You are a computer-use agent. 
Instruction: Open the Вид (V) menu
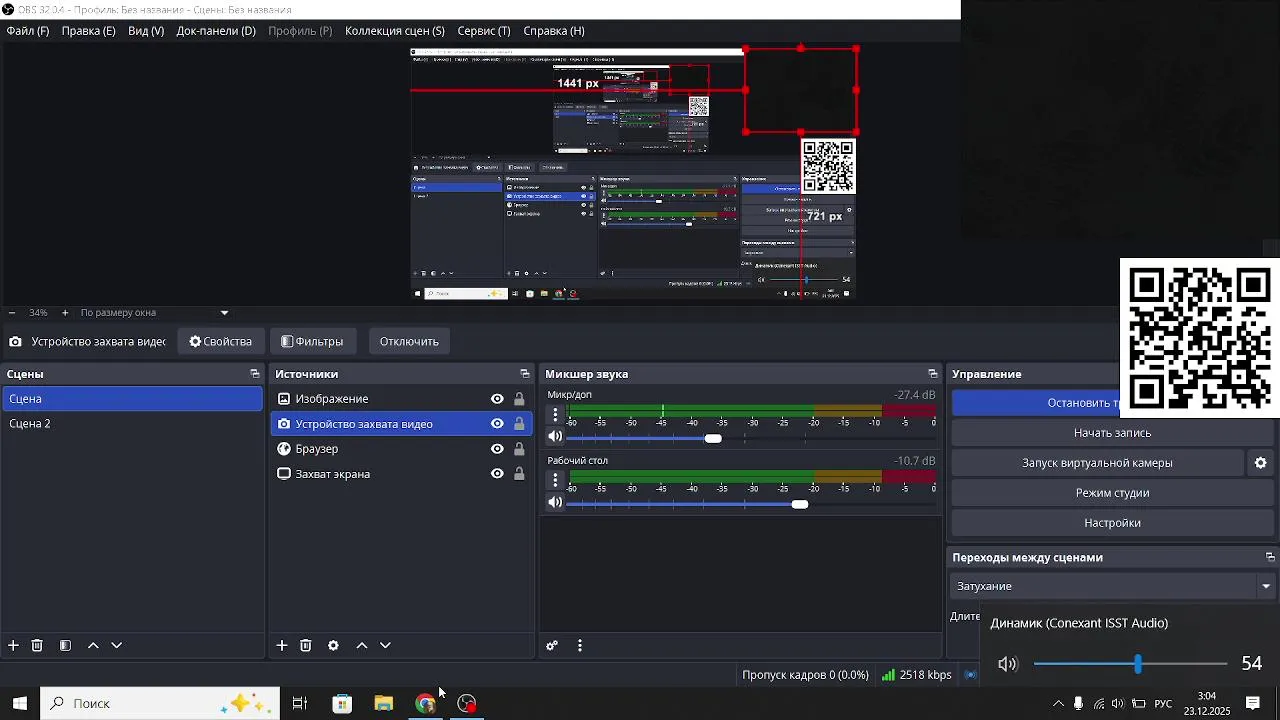pyautogui.click(x=146, y=31)
